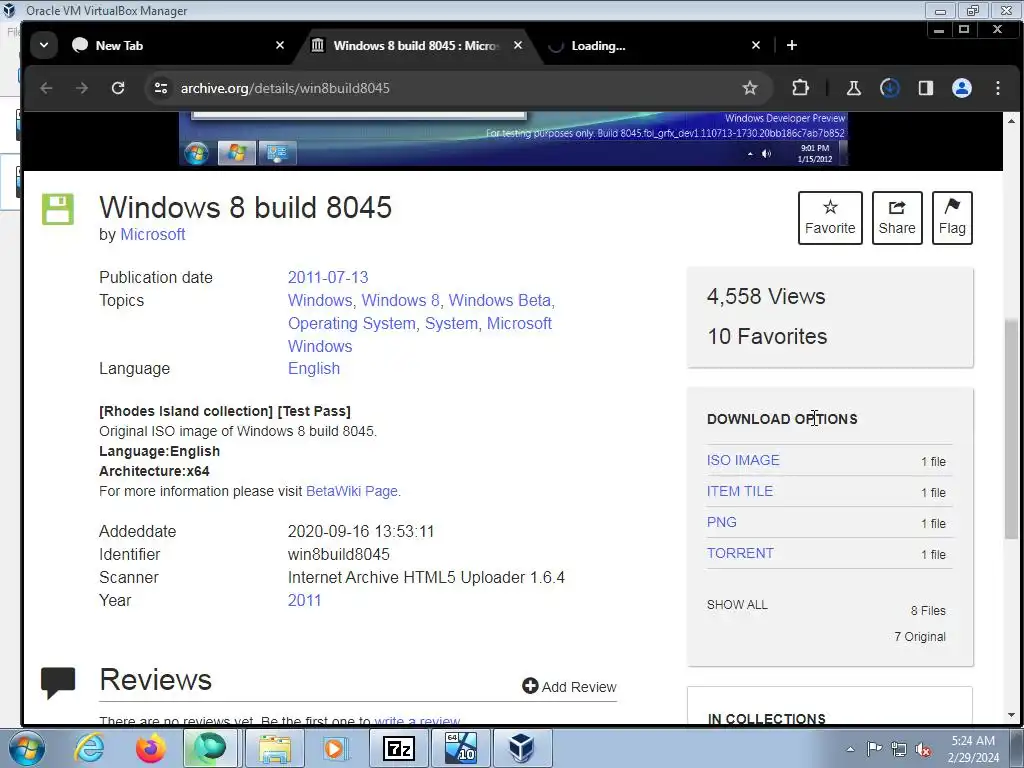Image resolution: width=1024 pixels, height=768 pixels.
Task: Close the New Tab tab
Action: [x=280, y=46]
